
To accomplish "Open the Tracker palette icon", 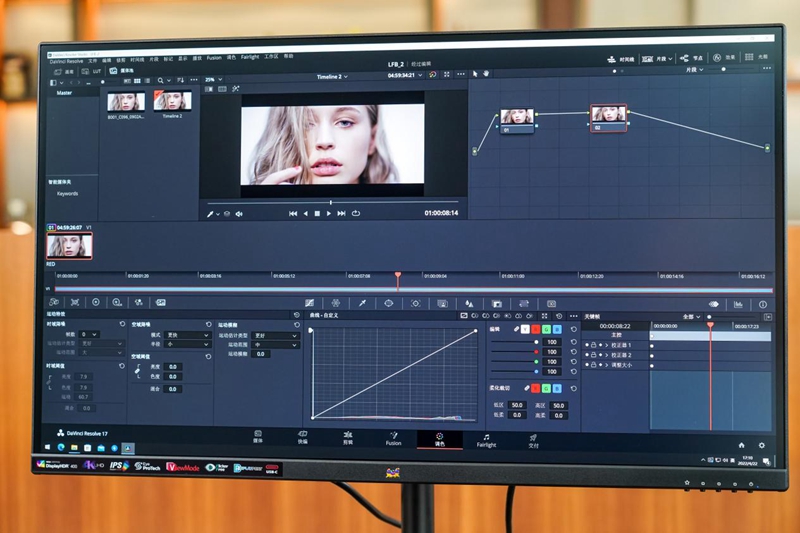I will pyautogui.click(x=415, y=303).
